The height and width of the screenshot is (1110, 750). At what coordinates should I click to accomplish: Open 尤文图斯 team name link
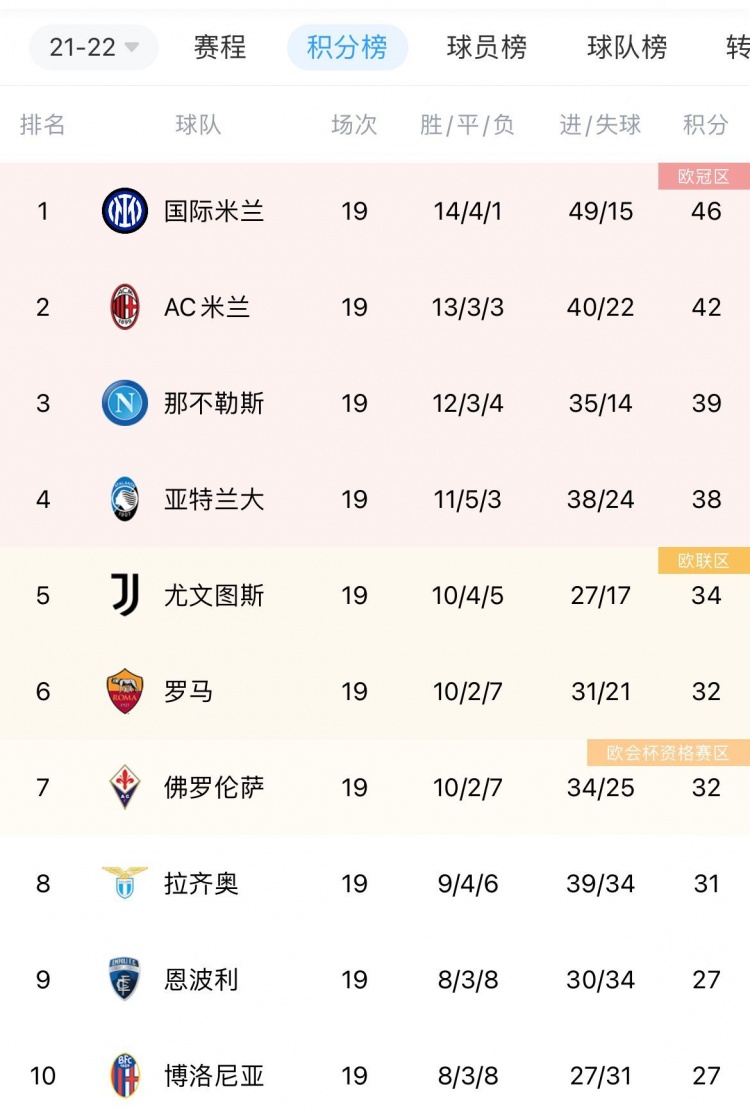(214, 595)
